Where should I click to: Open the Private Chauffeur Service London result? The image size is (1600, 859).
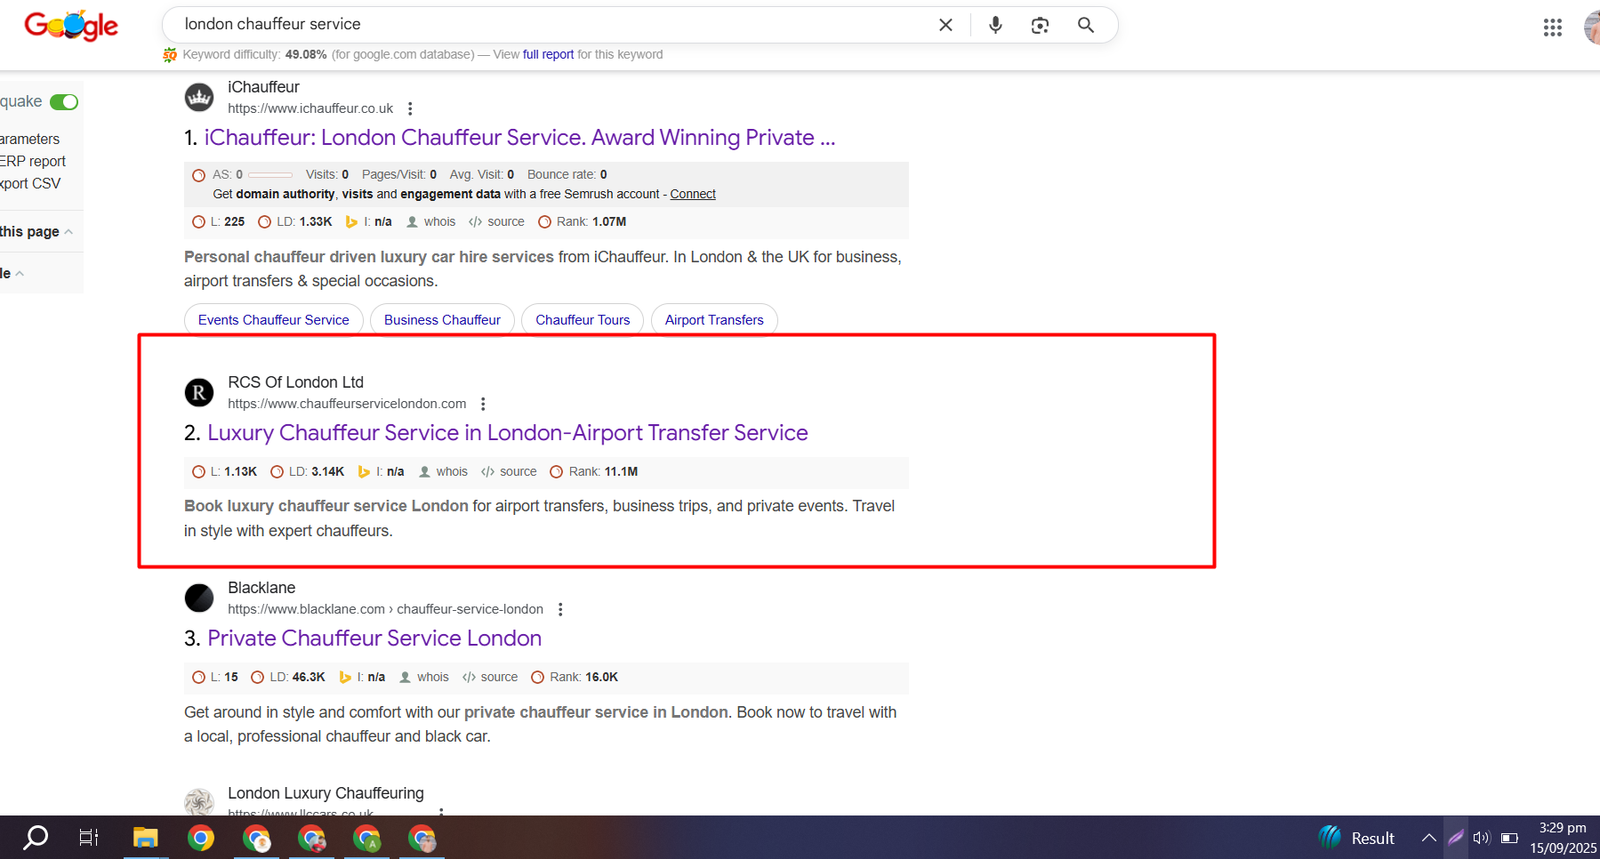click(x=374, y=638)
